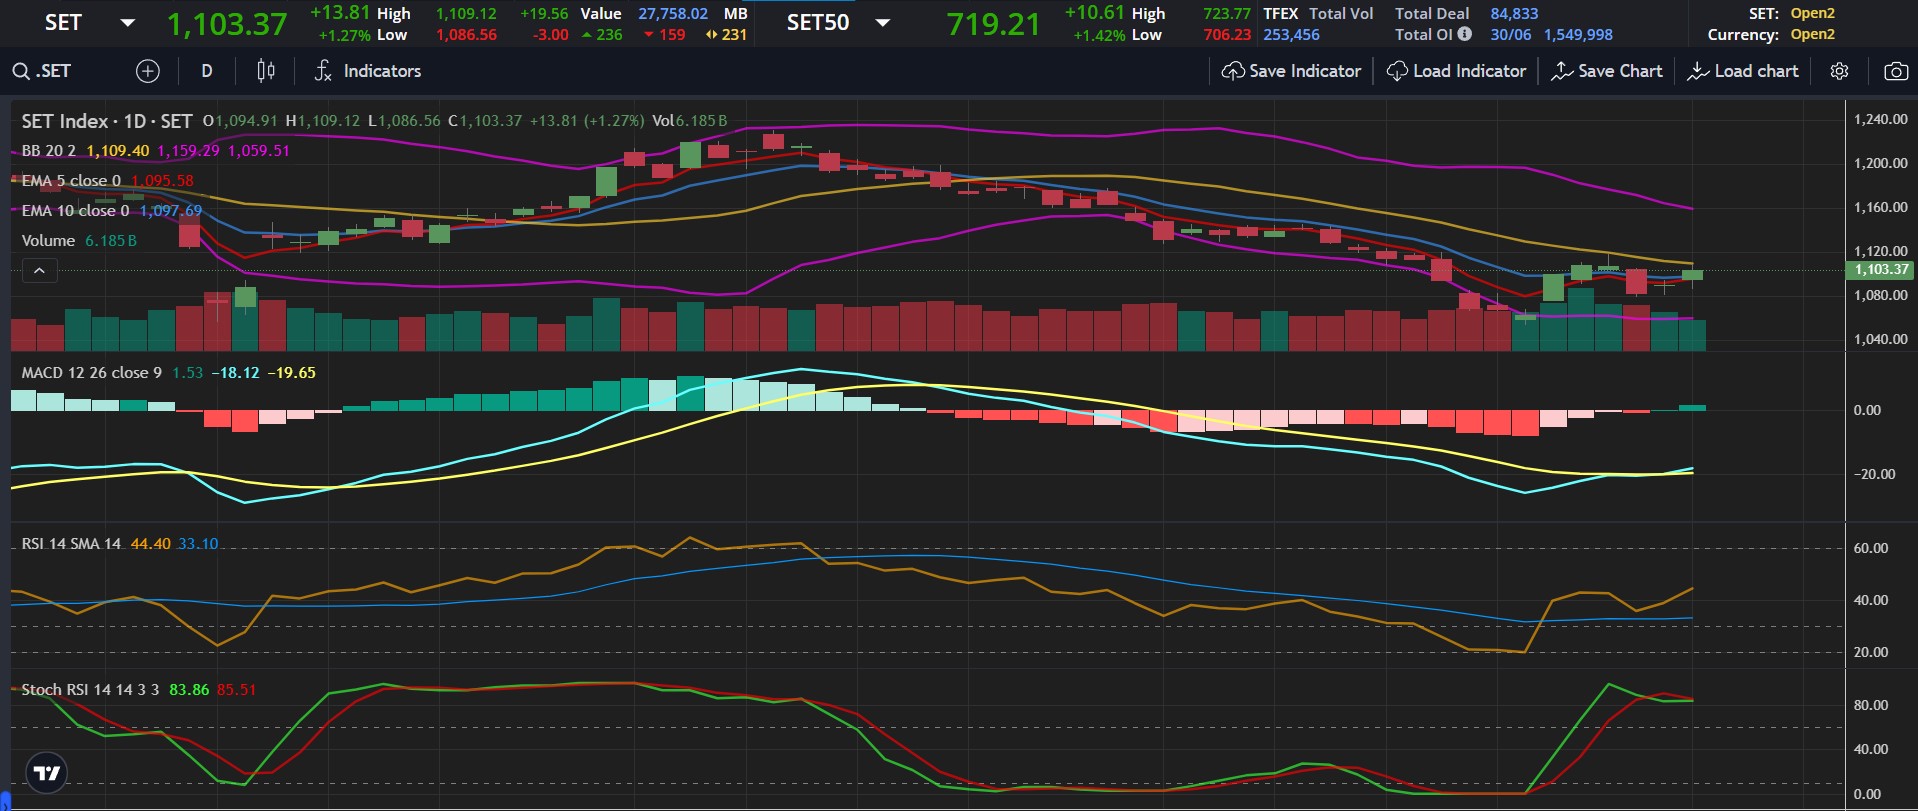Select the Stoch RSI 14 14 3 3 legend
This screenshot has width=1918, height=811.
coord(90,690)
